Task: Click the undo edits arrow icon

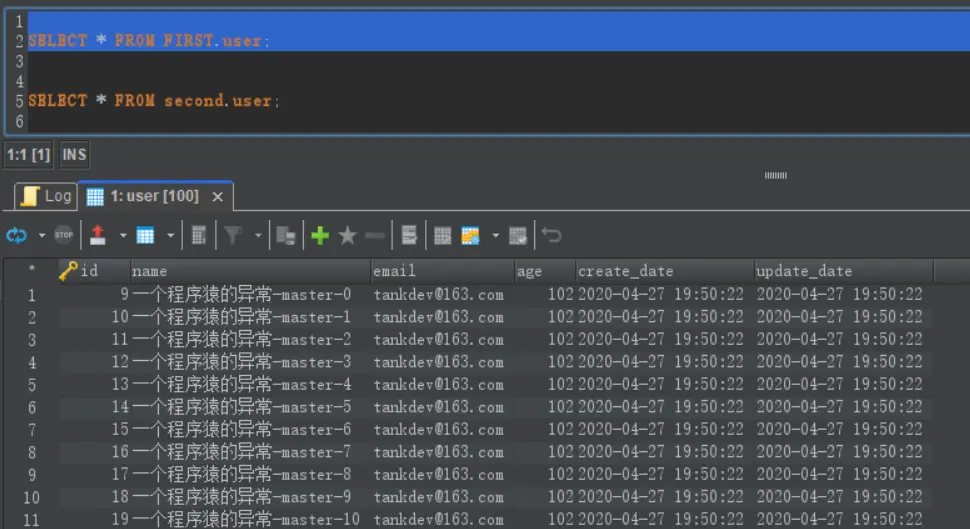Action: 551,235
